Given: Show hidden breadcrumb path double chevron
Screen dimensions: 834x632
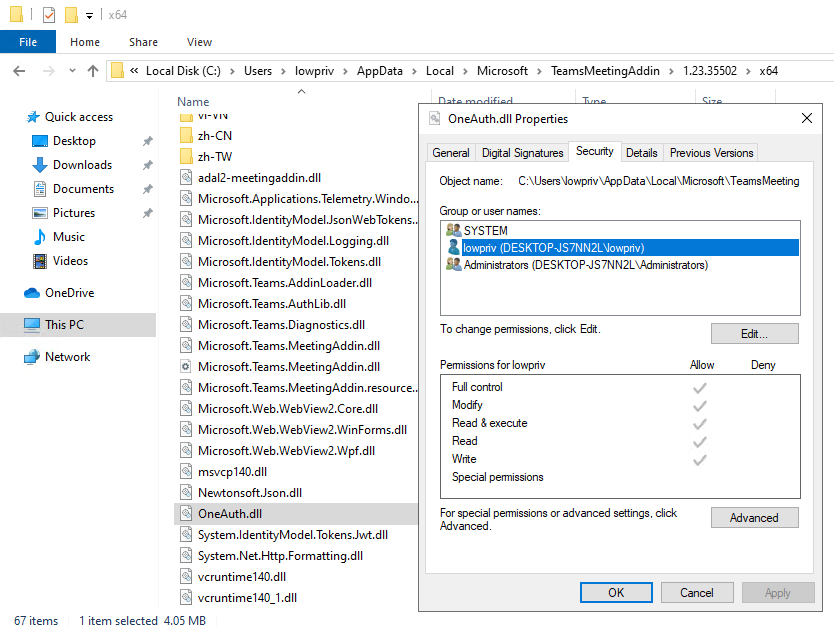Looking at the screenshot, I should tap(134, 71).
